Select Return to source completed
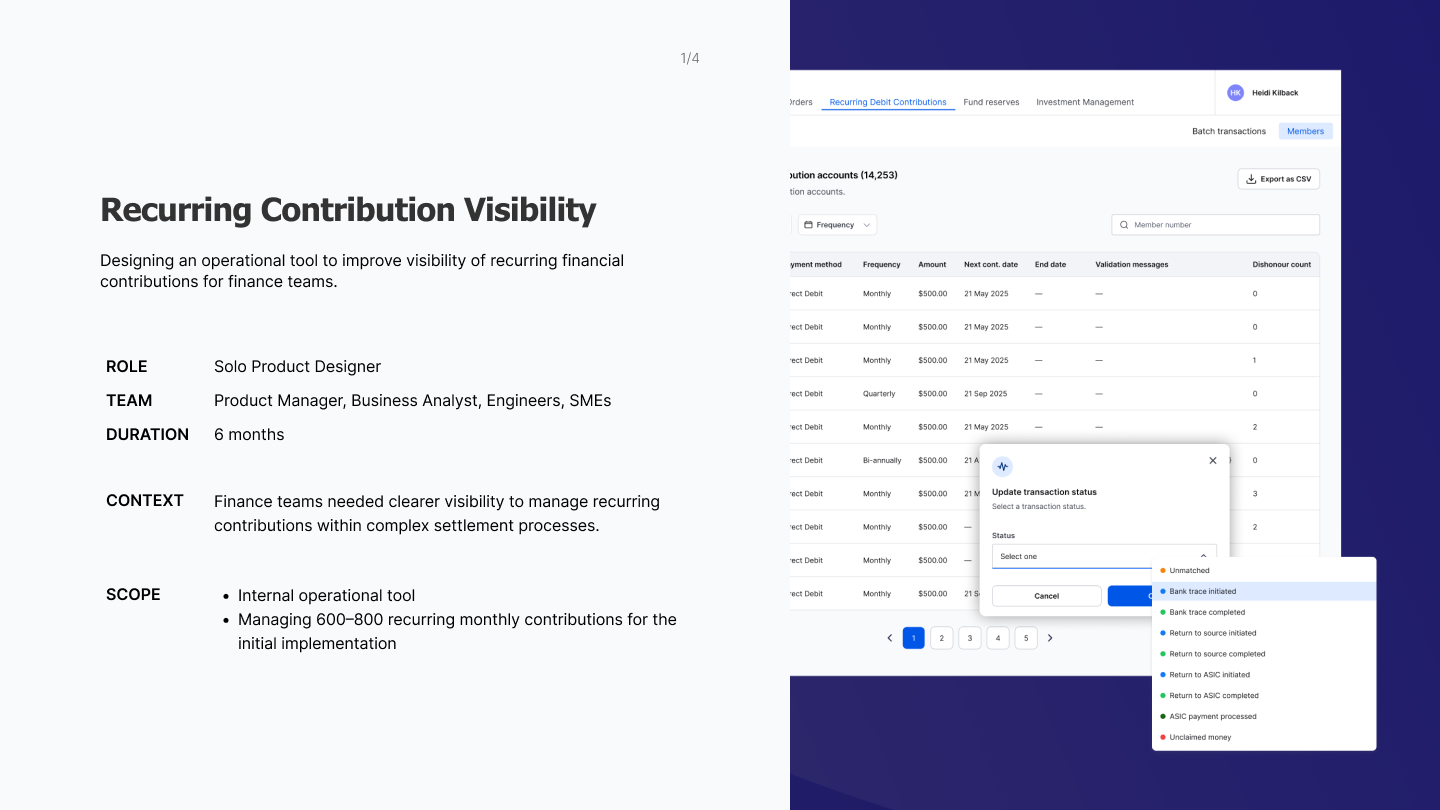The width and height of the screenshot is (1440, 810). click(x=1264, y=654)
